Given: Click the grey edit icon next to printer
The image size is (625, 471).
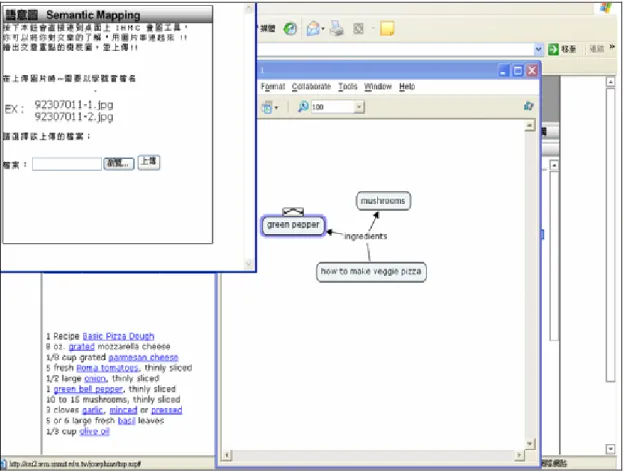Looking at the screenshot, I should tap(358, 29).
